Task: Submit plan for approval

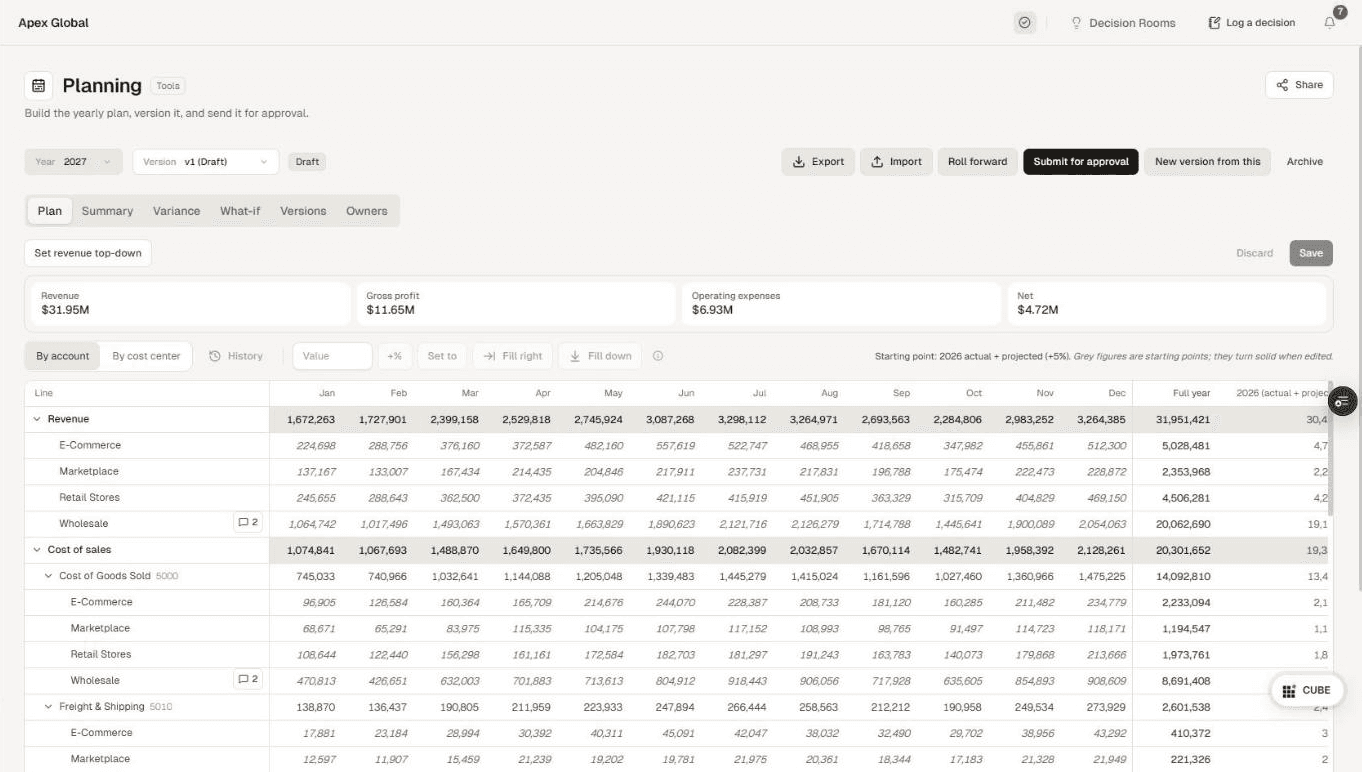Action: tap(1080, 161)
